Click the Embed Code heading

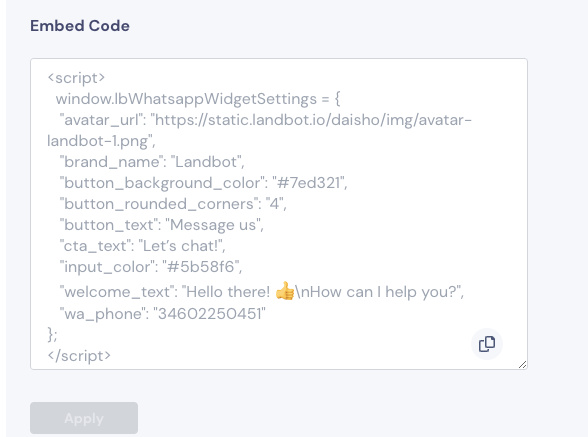point(80,26)
